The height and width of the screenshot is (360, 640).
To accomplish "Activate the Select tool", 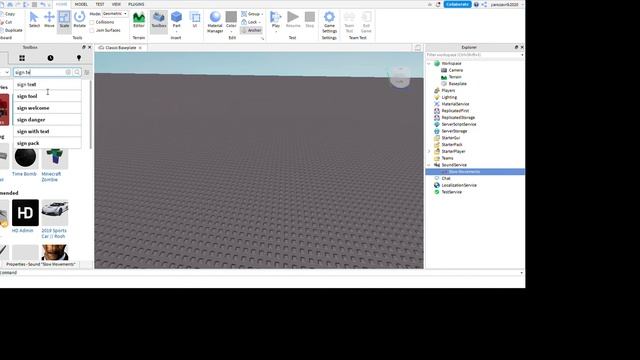I will [x=34, y=20].
